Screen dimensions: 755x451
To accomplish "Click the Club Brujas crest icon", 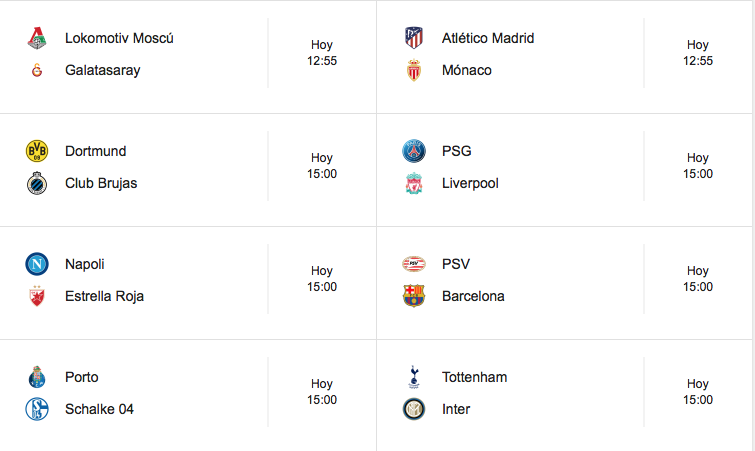I will tap(37, 183).
